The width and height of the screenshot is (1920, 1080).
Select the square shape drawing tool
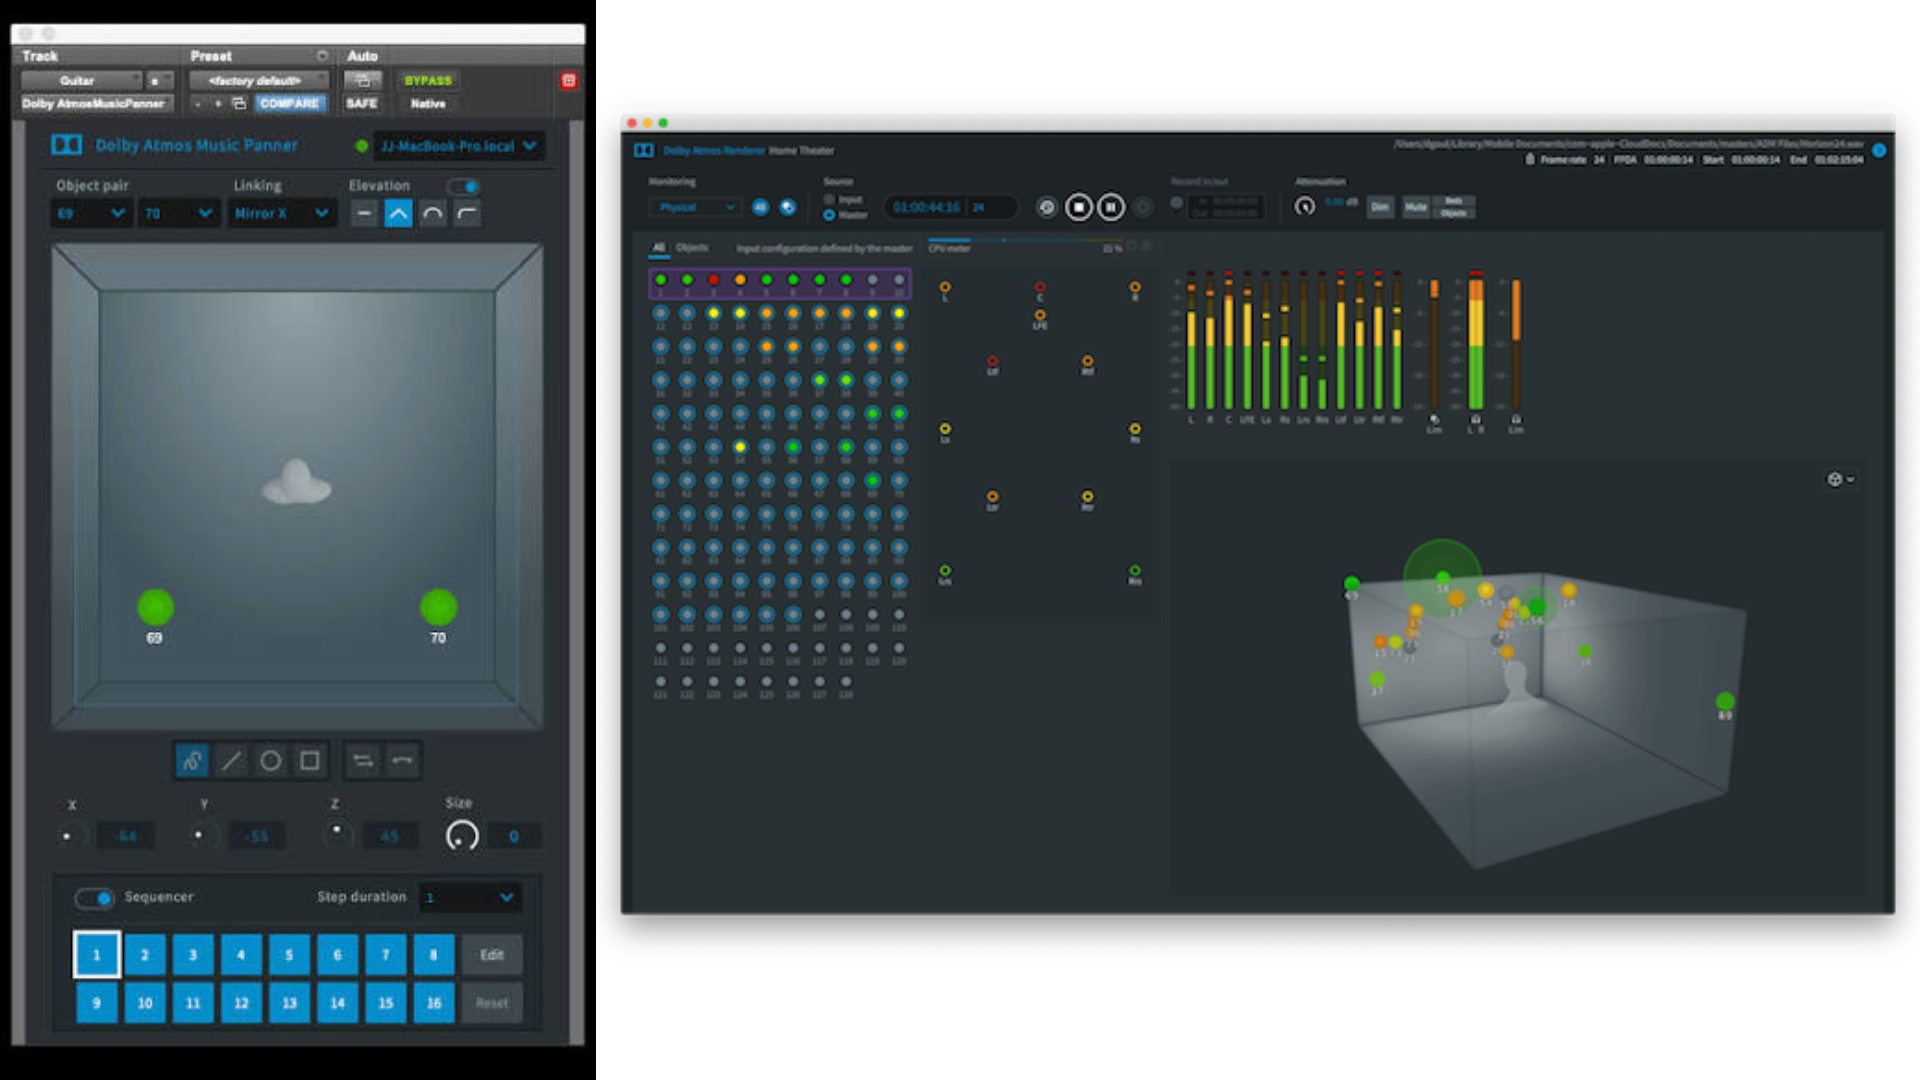[310, 761]
